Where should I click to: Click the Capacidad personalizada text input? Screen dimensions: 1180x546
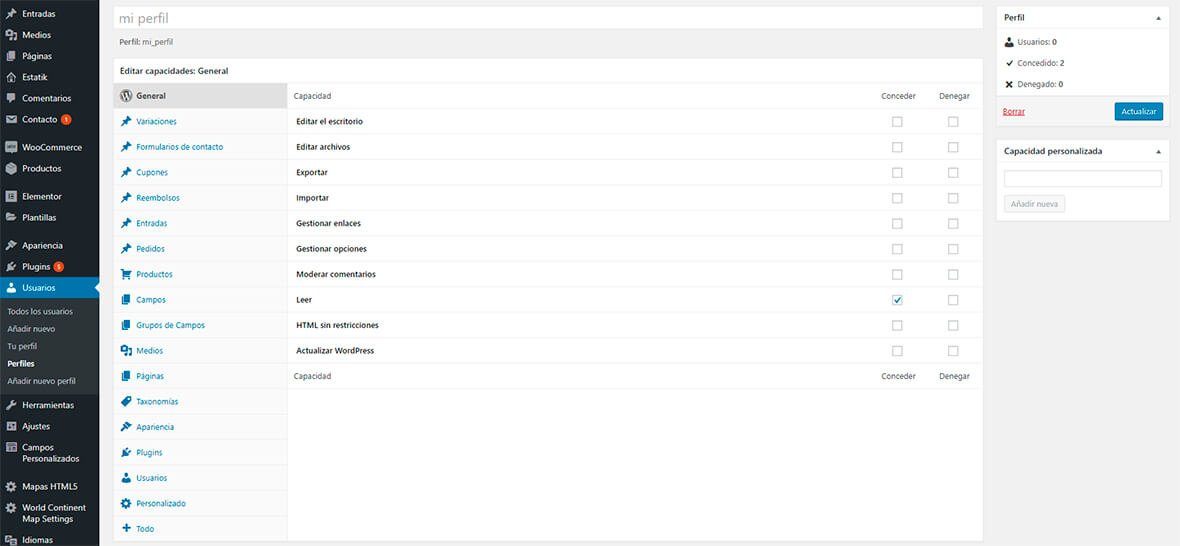coord(1083,179)
